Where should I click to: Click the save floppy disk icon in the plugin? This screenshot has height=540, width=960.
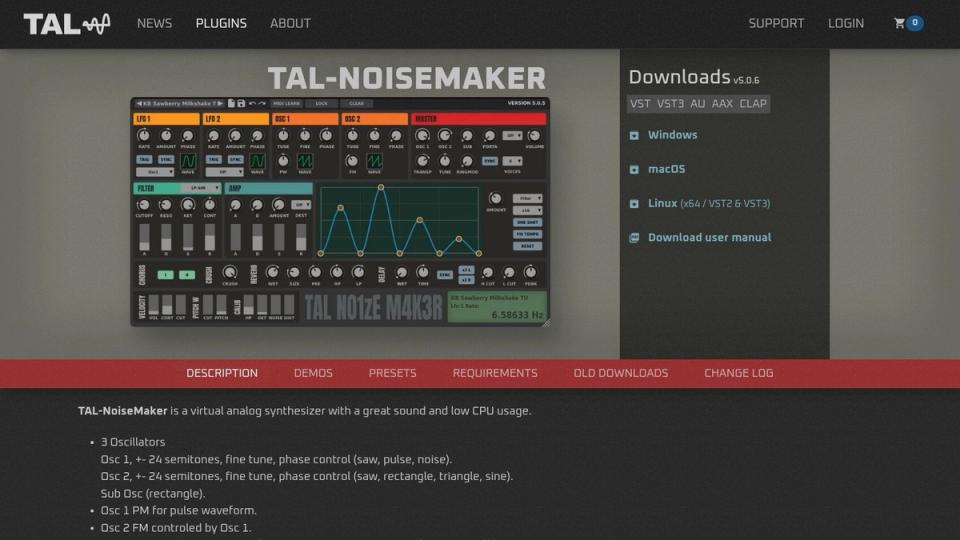click(241, 103)
